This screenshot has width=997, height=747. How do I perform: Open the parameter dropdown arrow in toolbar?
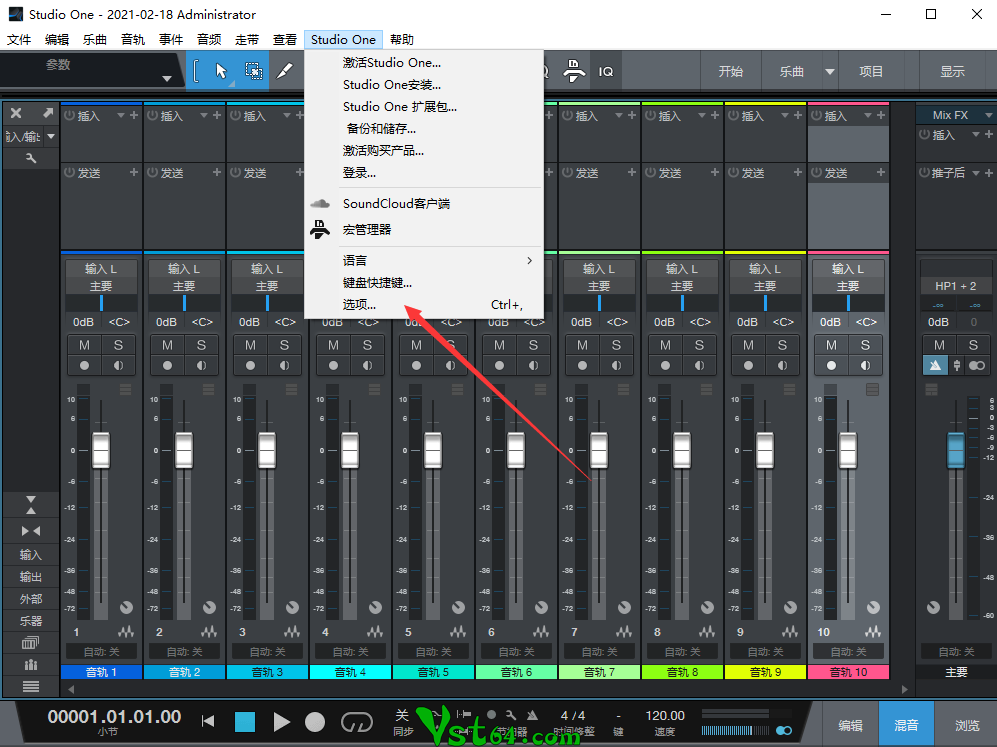click(x=167, y=79)
